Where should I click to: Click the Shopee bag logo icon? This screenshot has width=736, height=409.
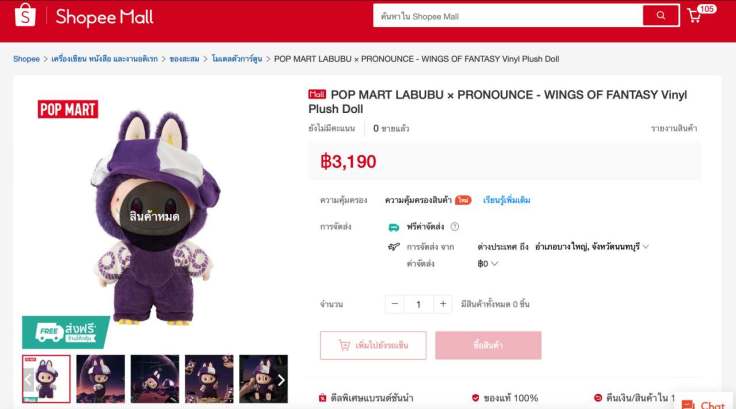pyautogui.click(x=25, y=15)
